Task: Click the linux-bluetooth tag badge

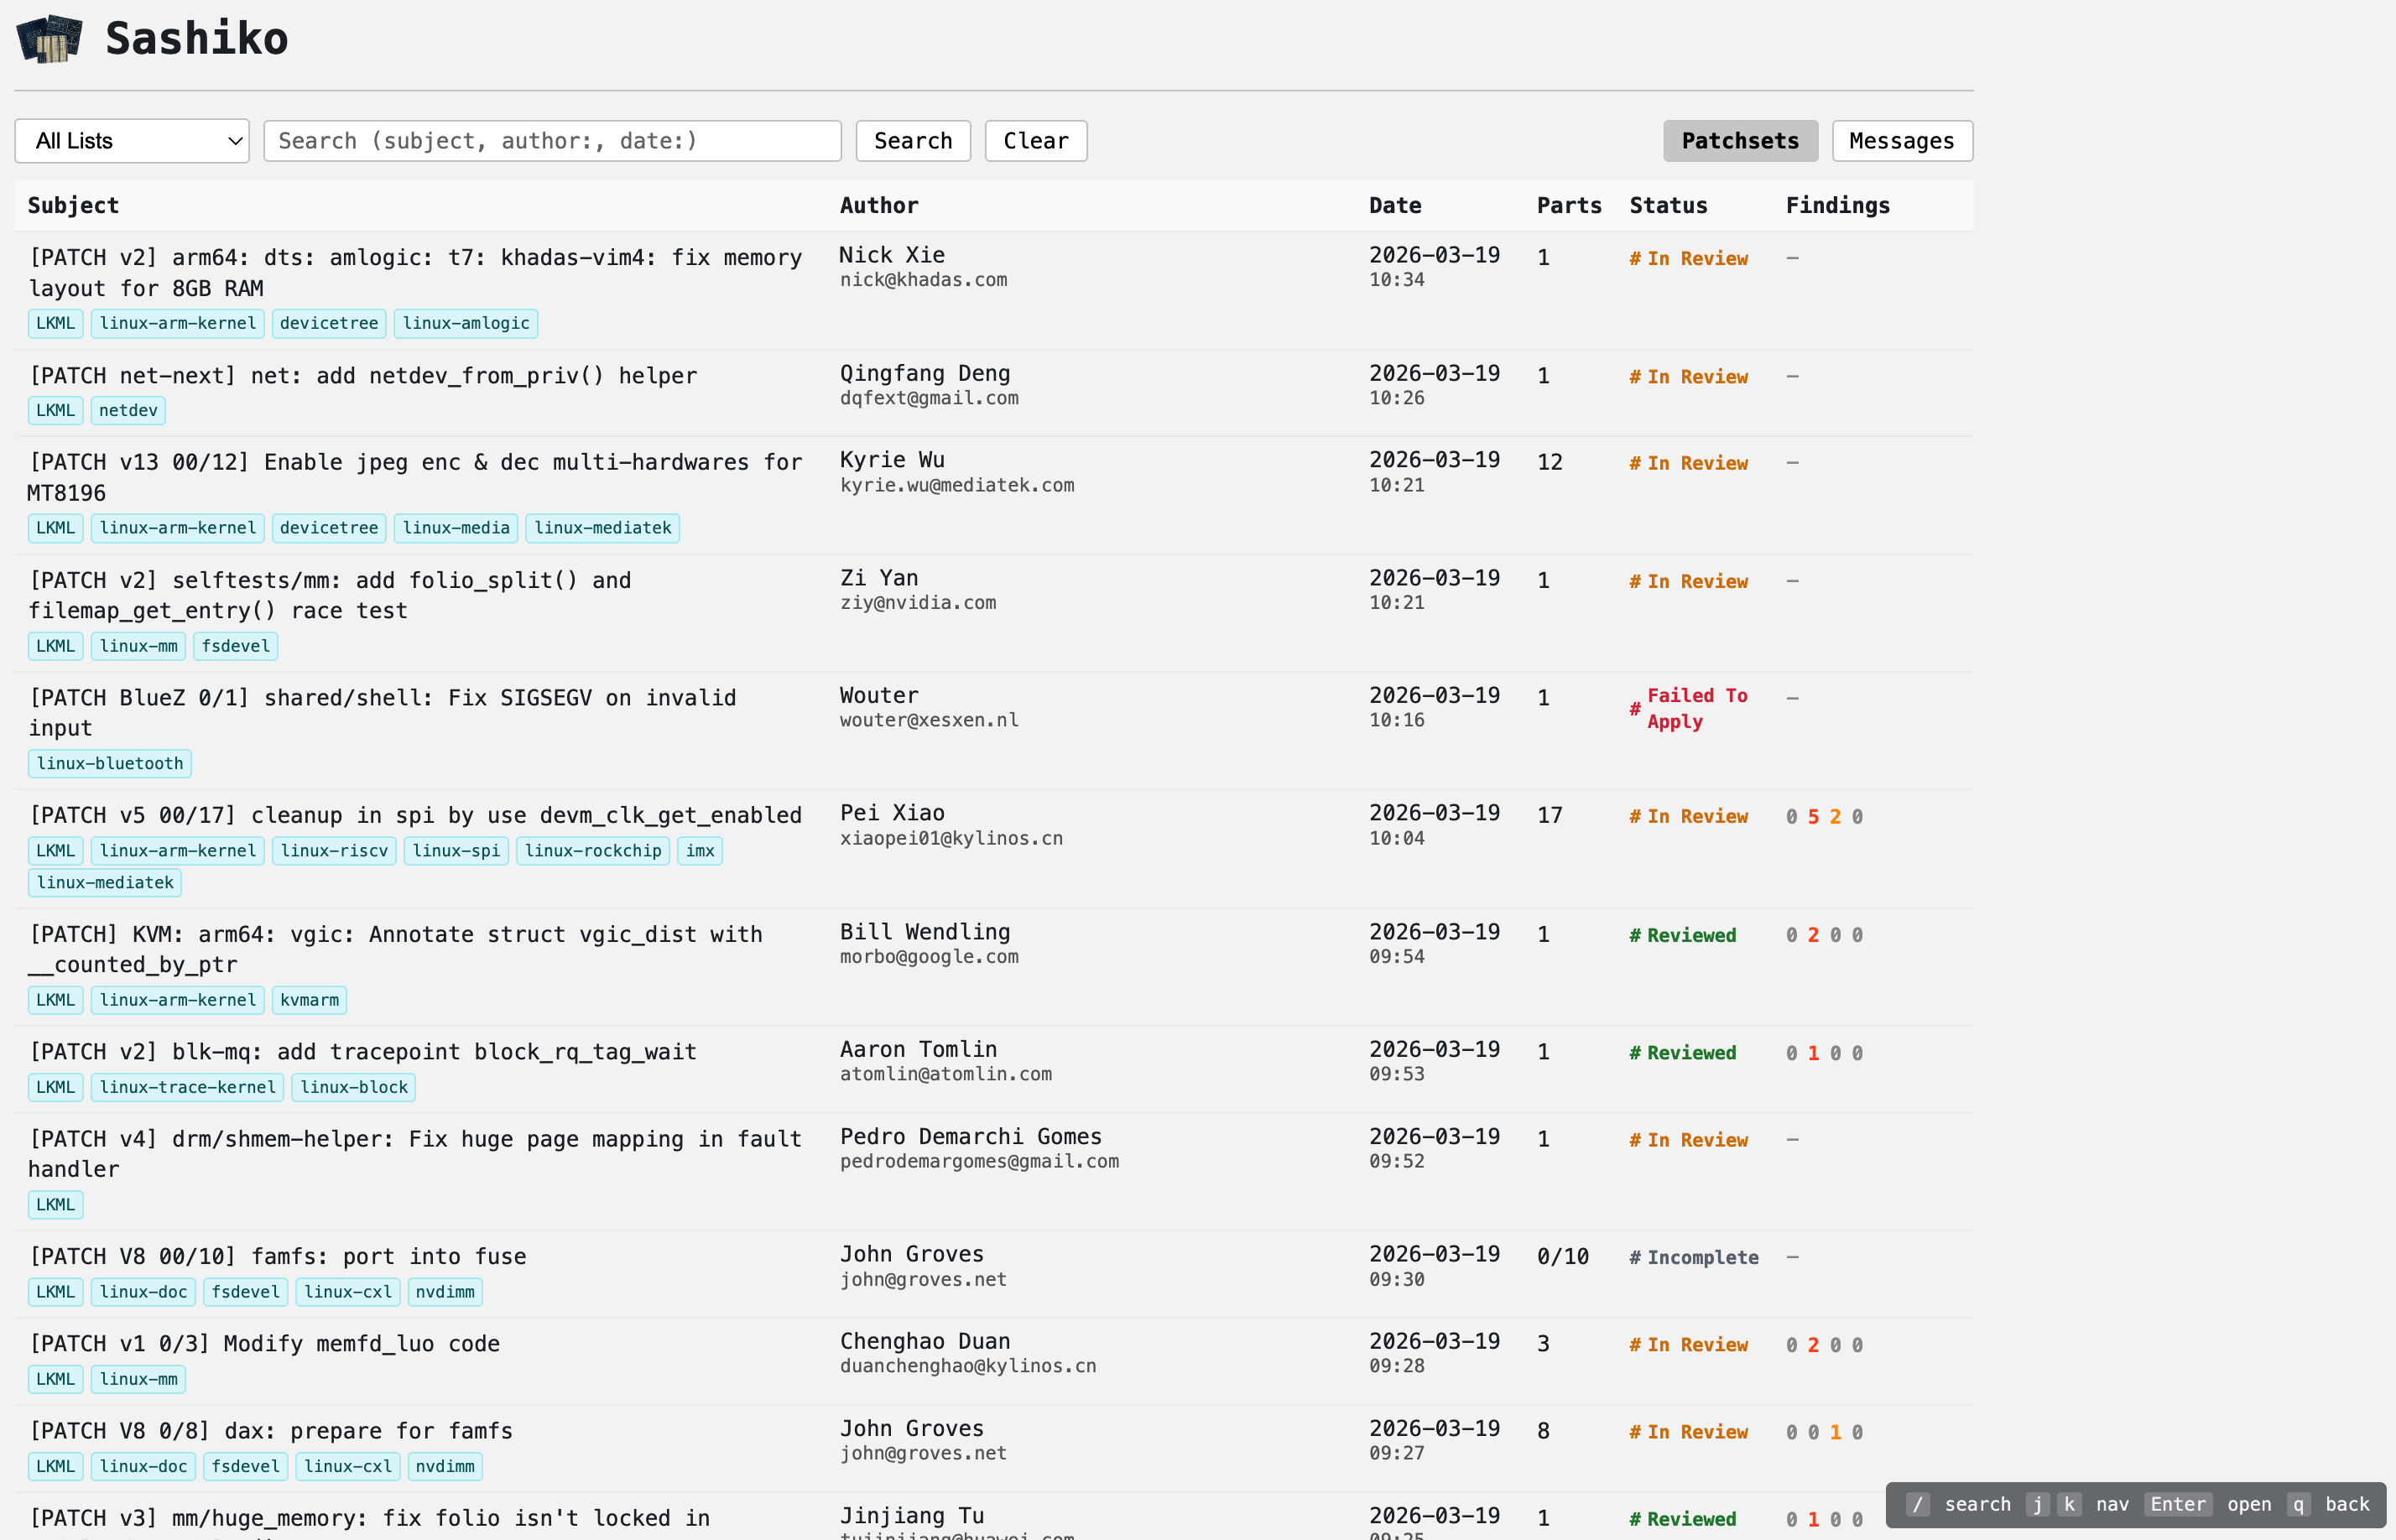Action: pos(110,763)
